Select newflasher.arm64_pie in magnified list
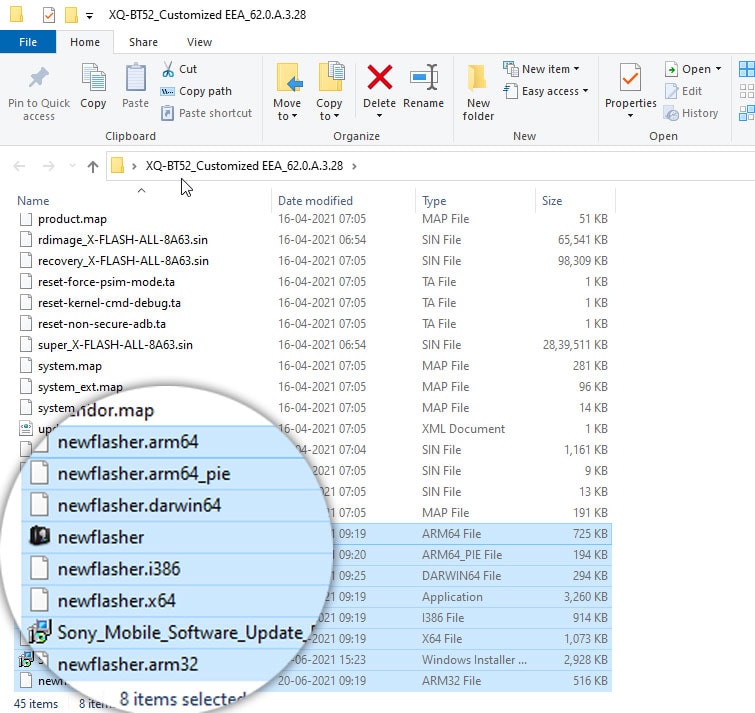Screen dimensions: 755x713 click(x=144, y=474)
